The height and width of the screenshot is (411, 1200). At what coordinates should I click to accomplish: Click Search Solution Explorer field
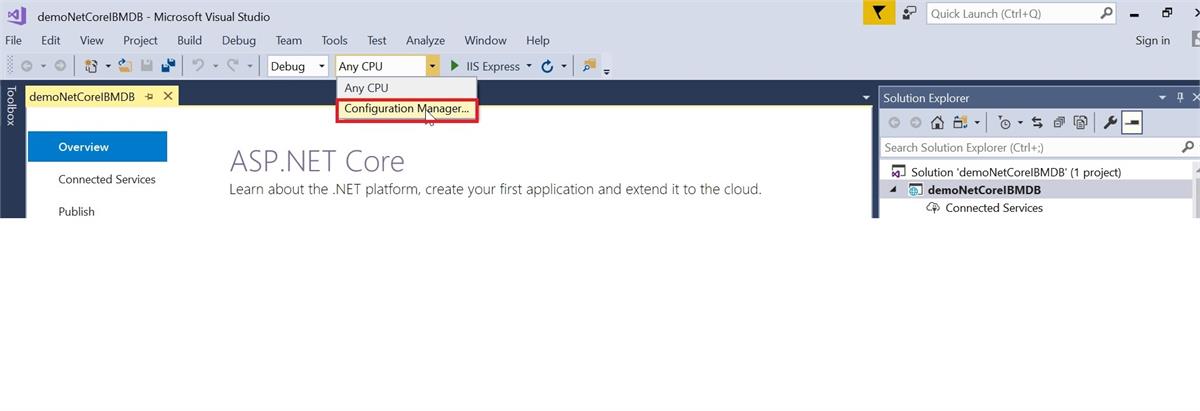(x=1031, y=147)
